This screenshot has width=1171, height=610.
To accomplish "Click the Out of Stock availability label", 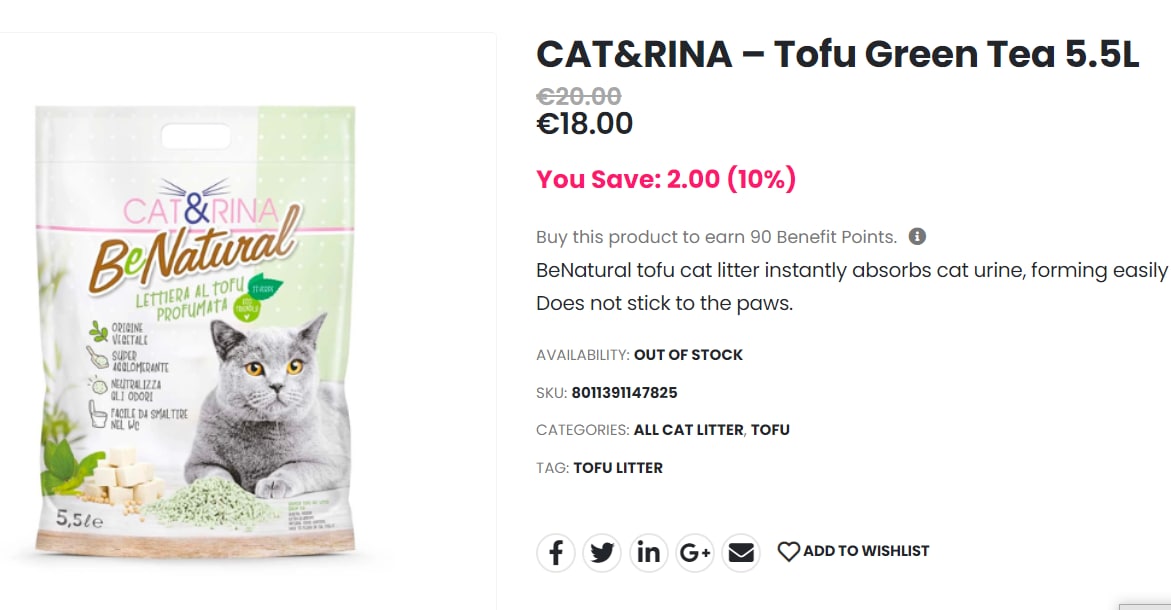I will (x=688, y=355).
